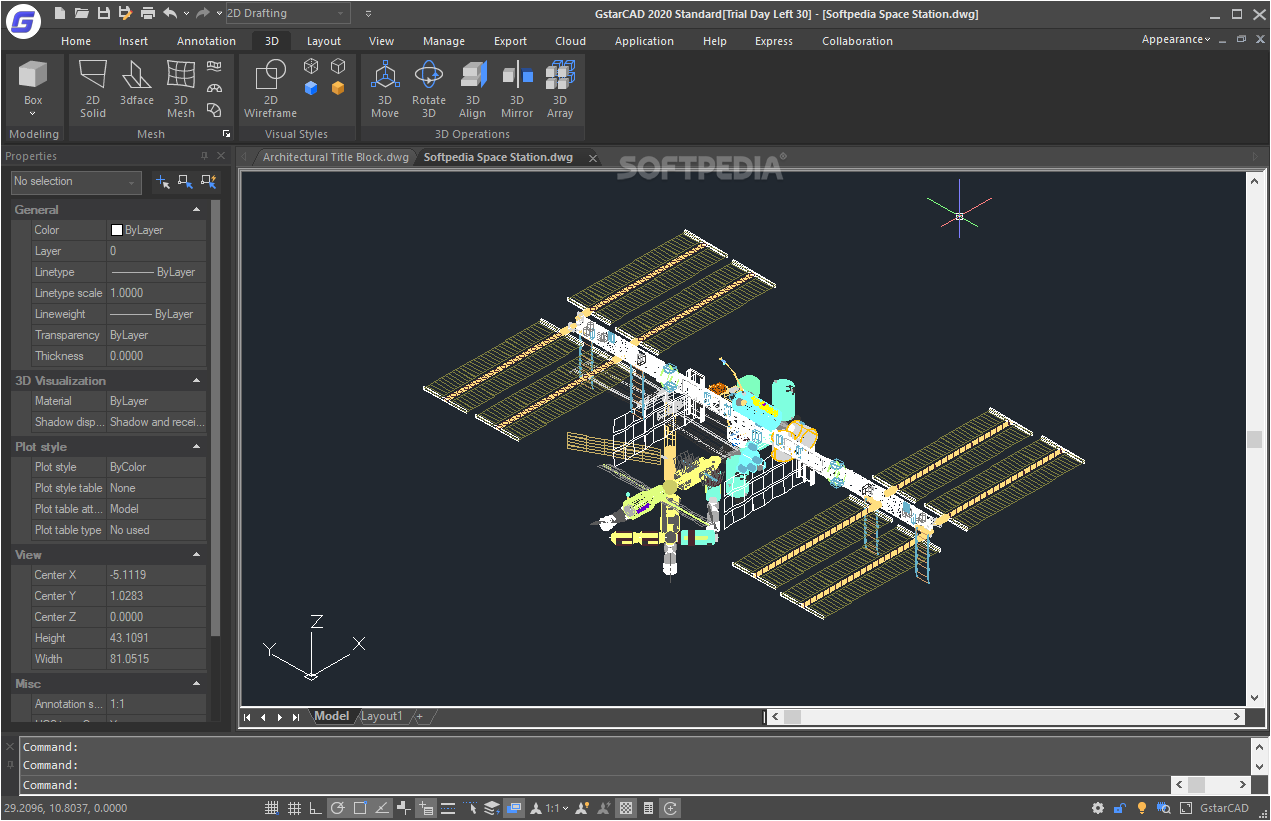Collapse the Misc properties section

pyautogui.click(x=196, y=684)
